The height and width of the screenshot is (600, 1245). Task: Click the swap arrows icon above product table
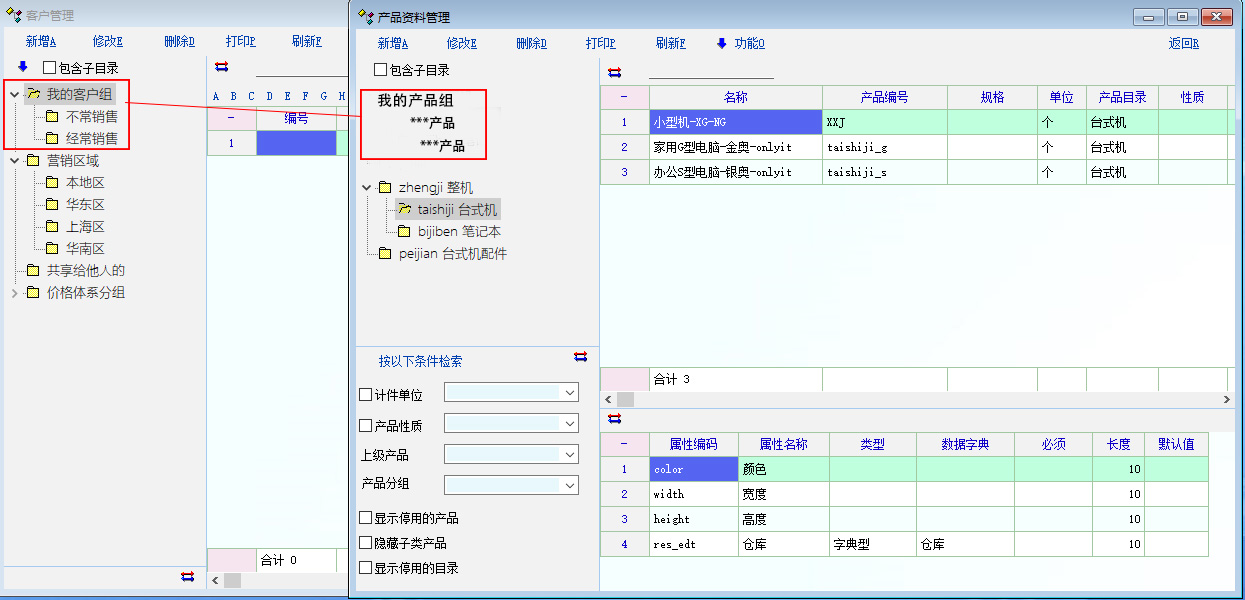click(614, 72)
